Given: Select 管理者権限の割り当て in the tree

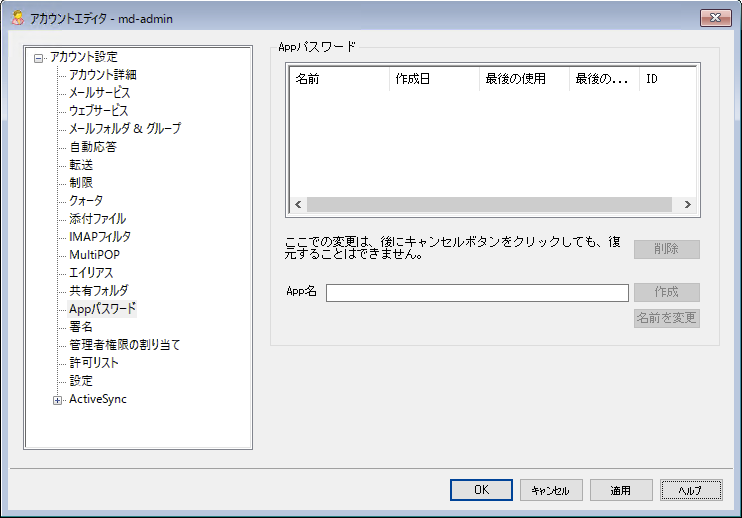Looking at the screenshot, I should tap(124, 345).
